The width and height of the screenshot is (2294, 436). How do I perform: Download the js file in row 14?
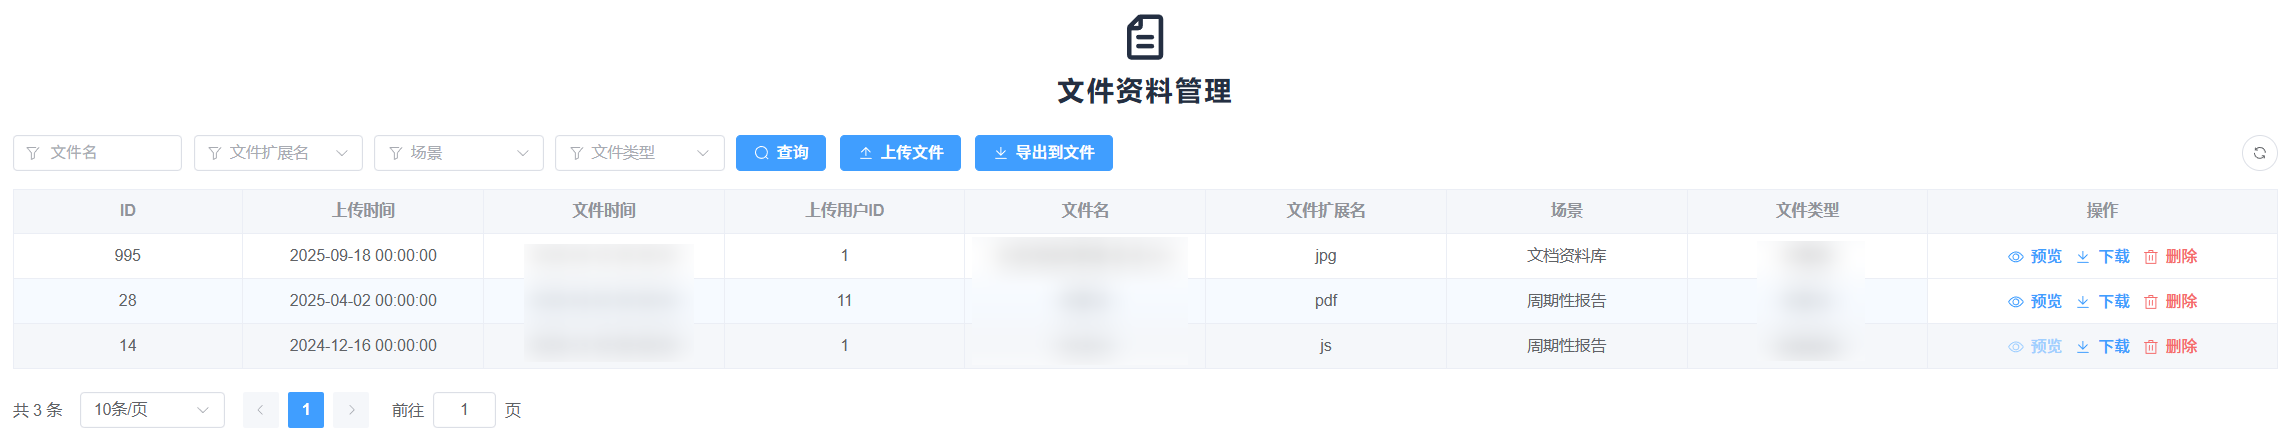coord(2103,347)
